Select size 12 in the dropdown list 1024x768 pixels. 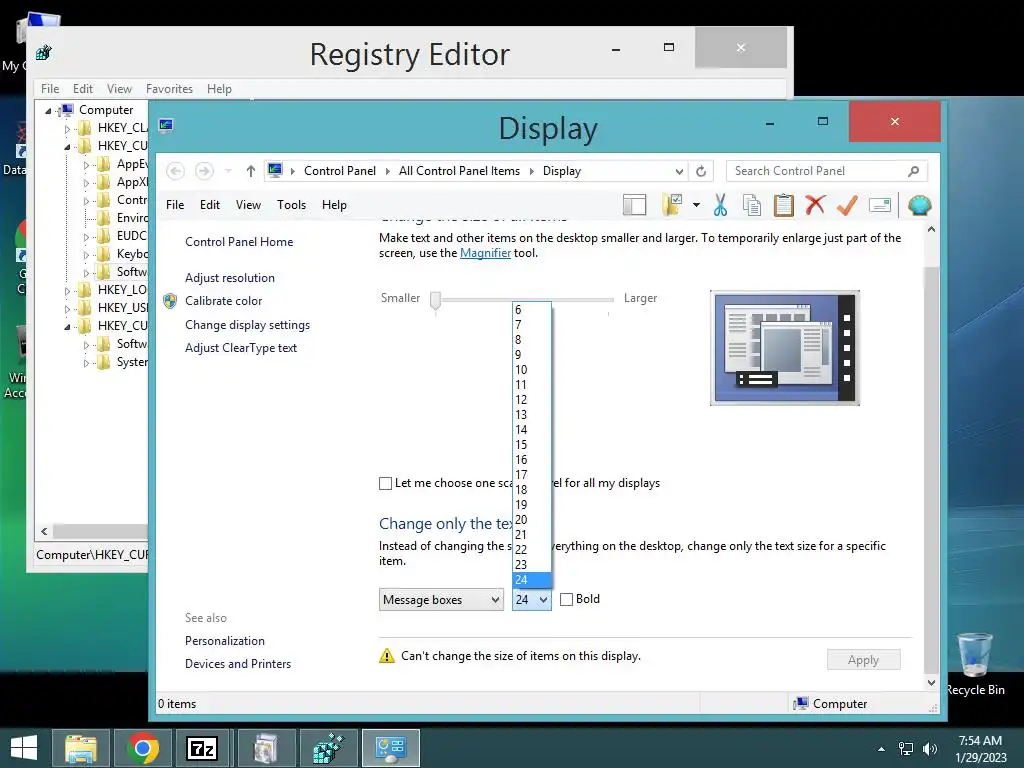coord(532,400)
